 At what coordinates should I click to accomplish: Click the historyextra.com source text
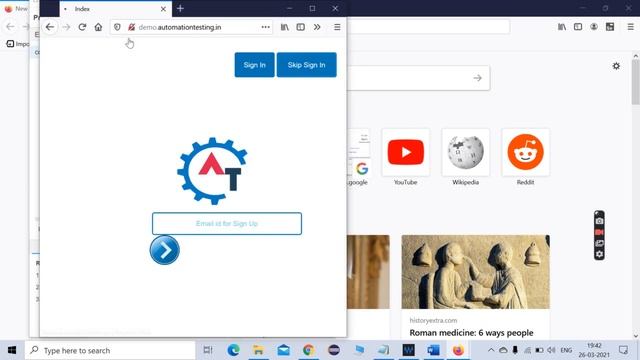[433, 320]
